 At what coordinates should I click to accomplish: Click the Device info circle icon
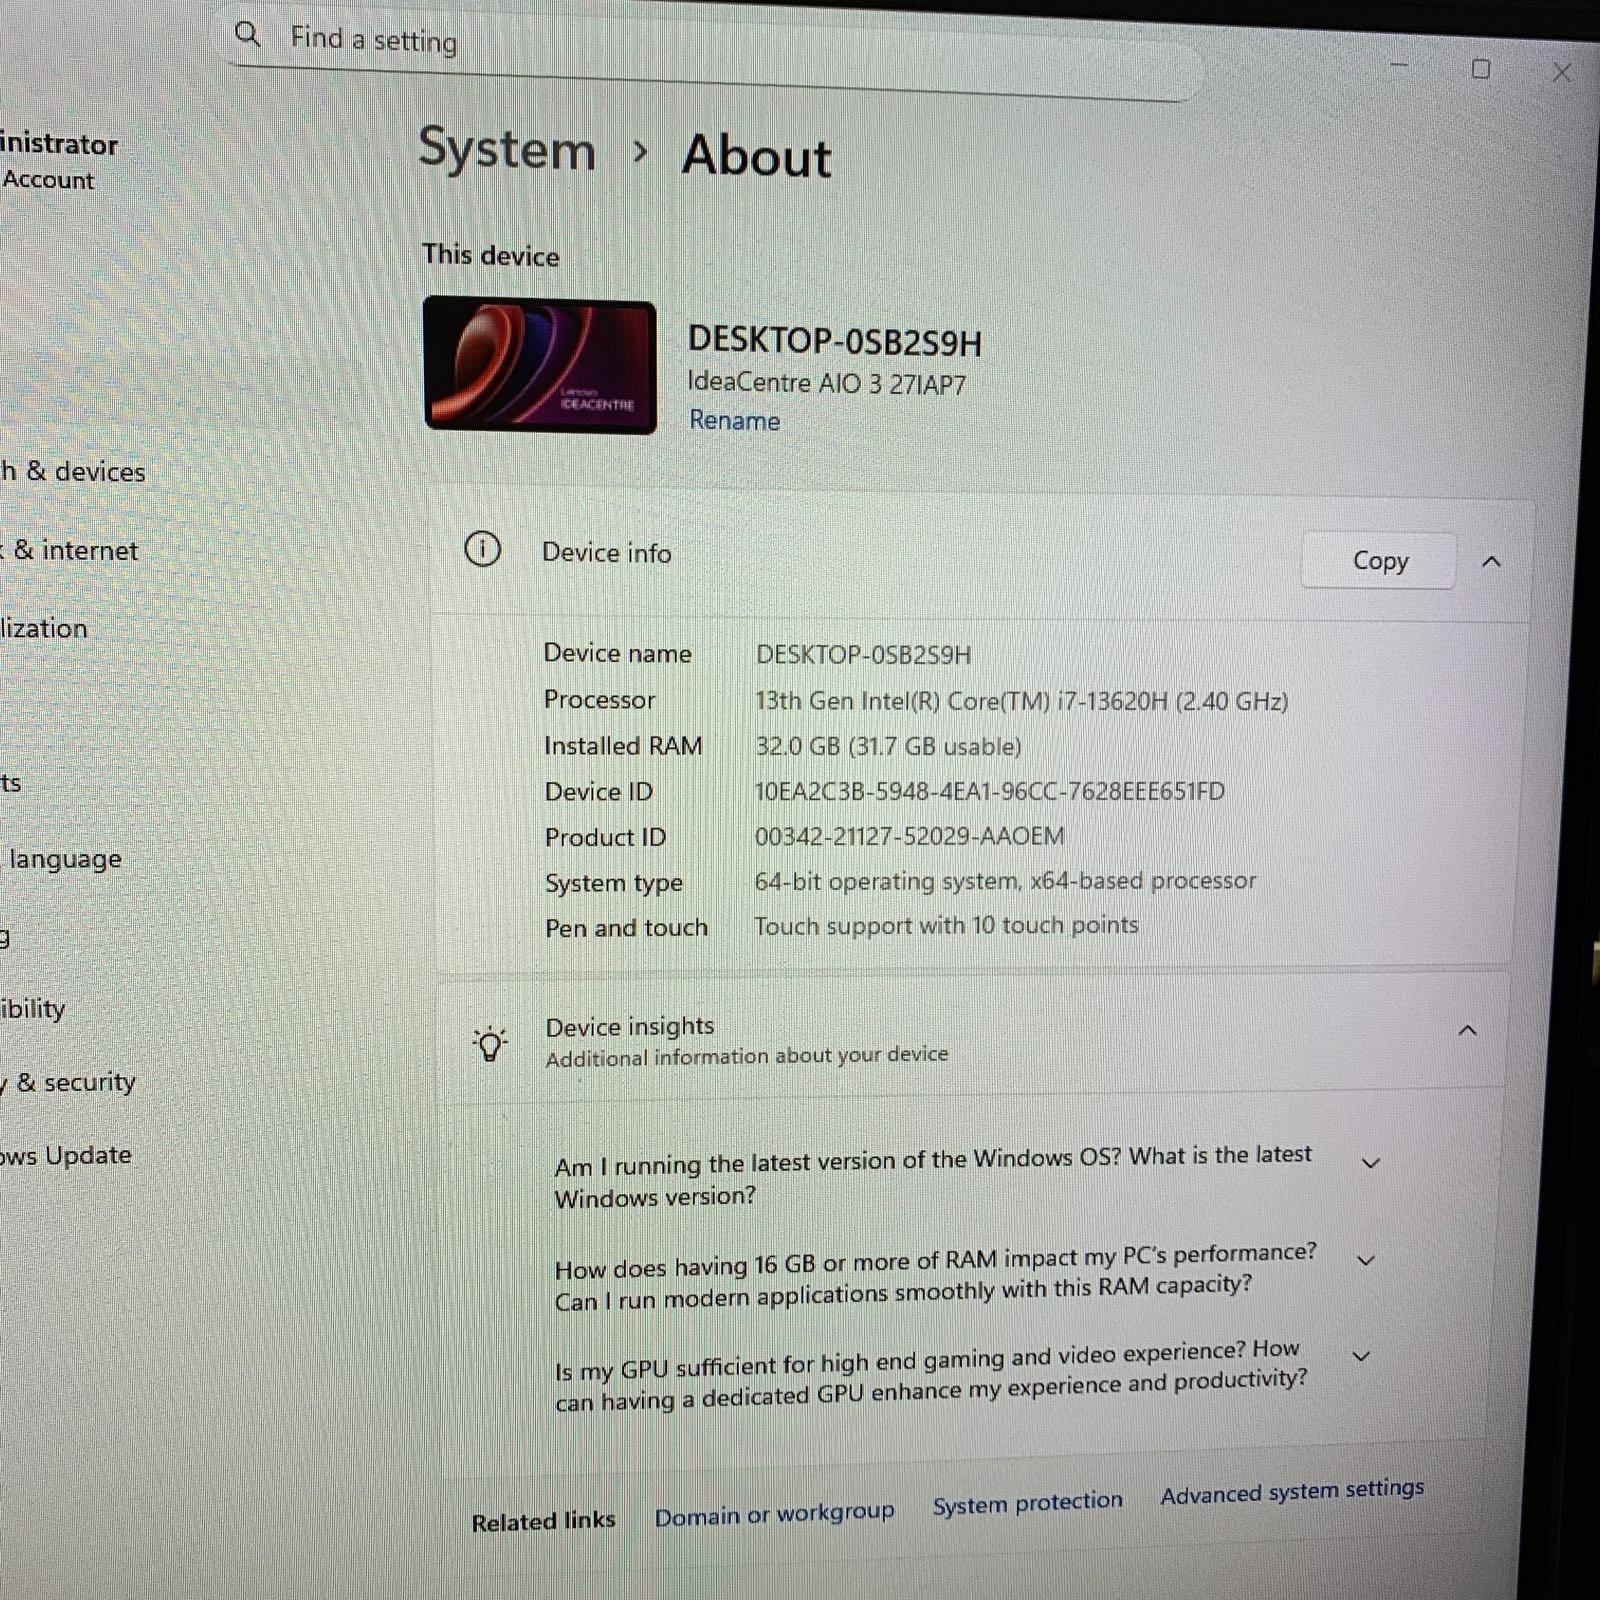482,549
